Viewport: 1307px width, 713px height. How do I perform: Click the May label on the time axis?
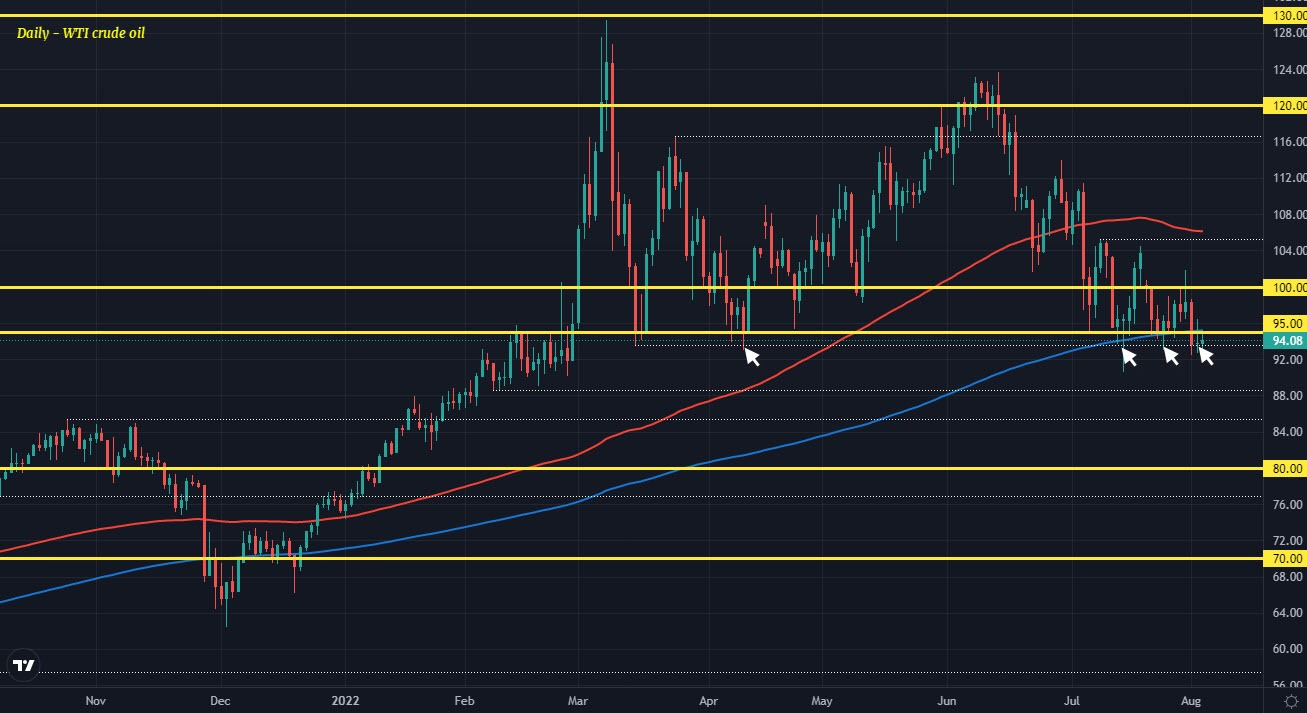(x=822, y=701)
